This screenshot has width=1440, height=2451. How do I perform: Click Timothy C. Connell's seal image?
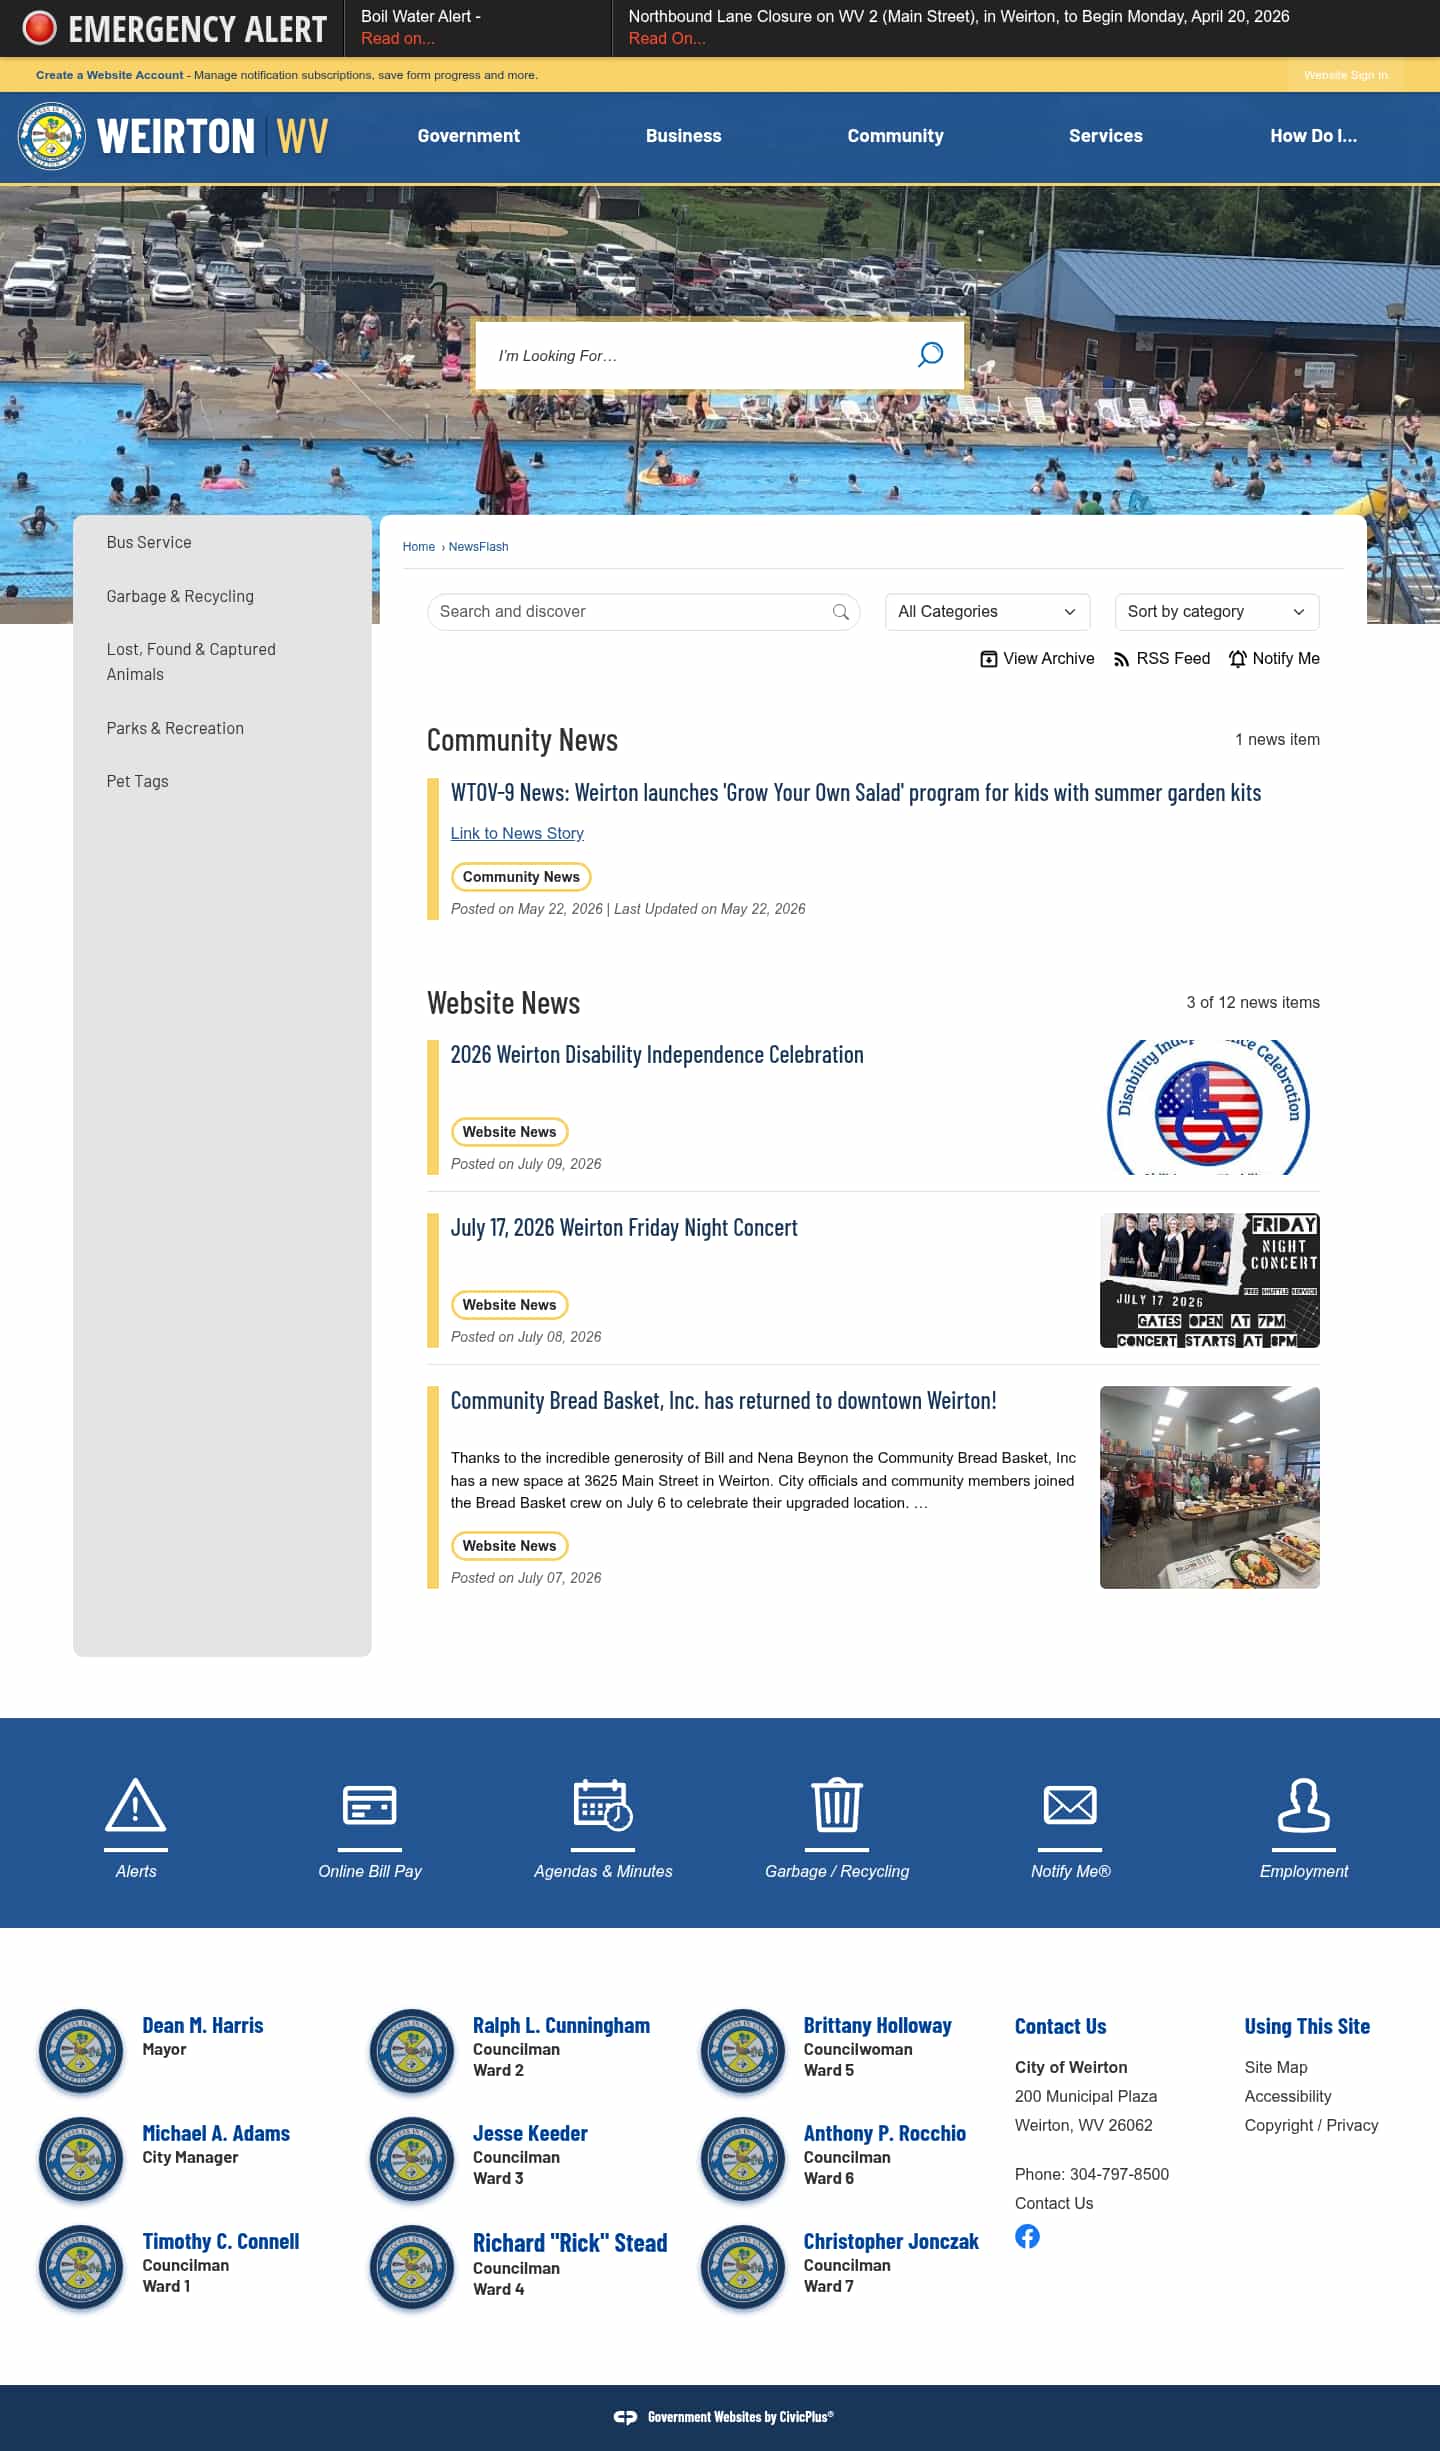coord(81,2266)
